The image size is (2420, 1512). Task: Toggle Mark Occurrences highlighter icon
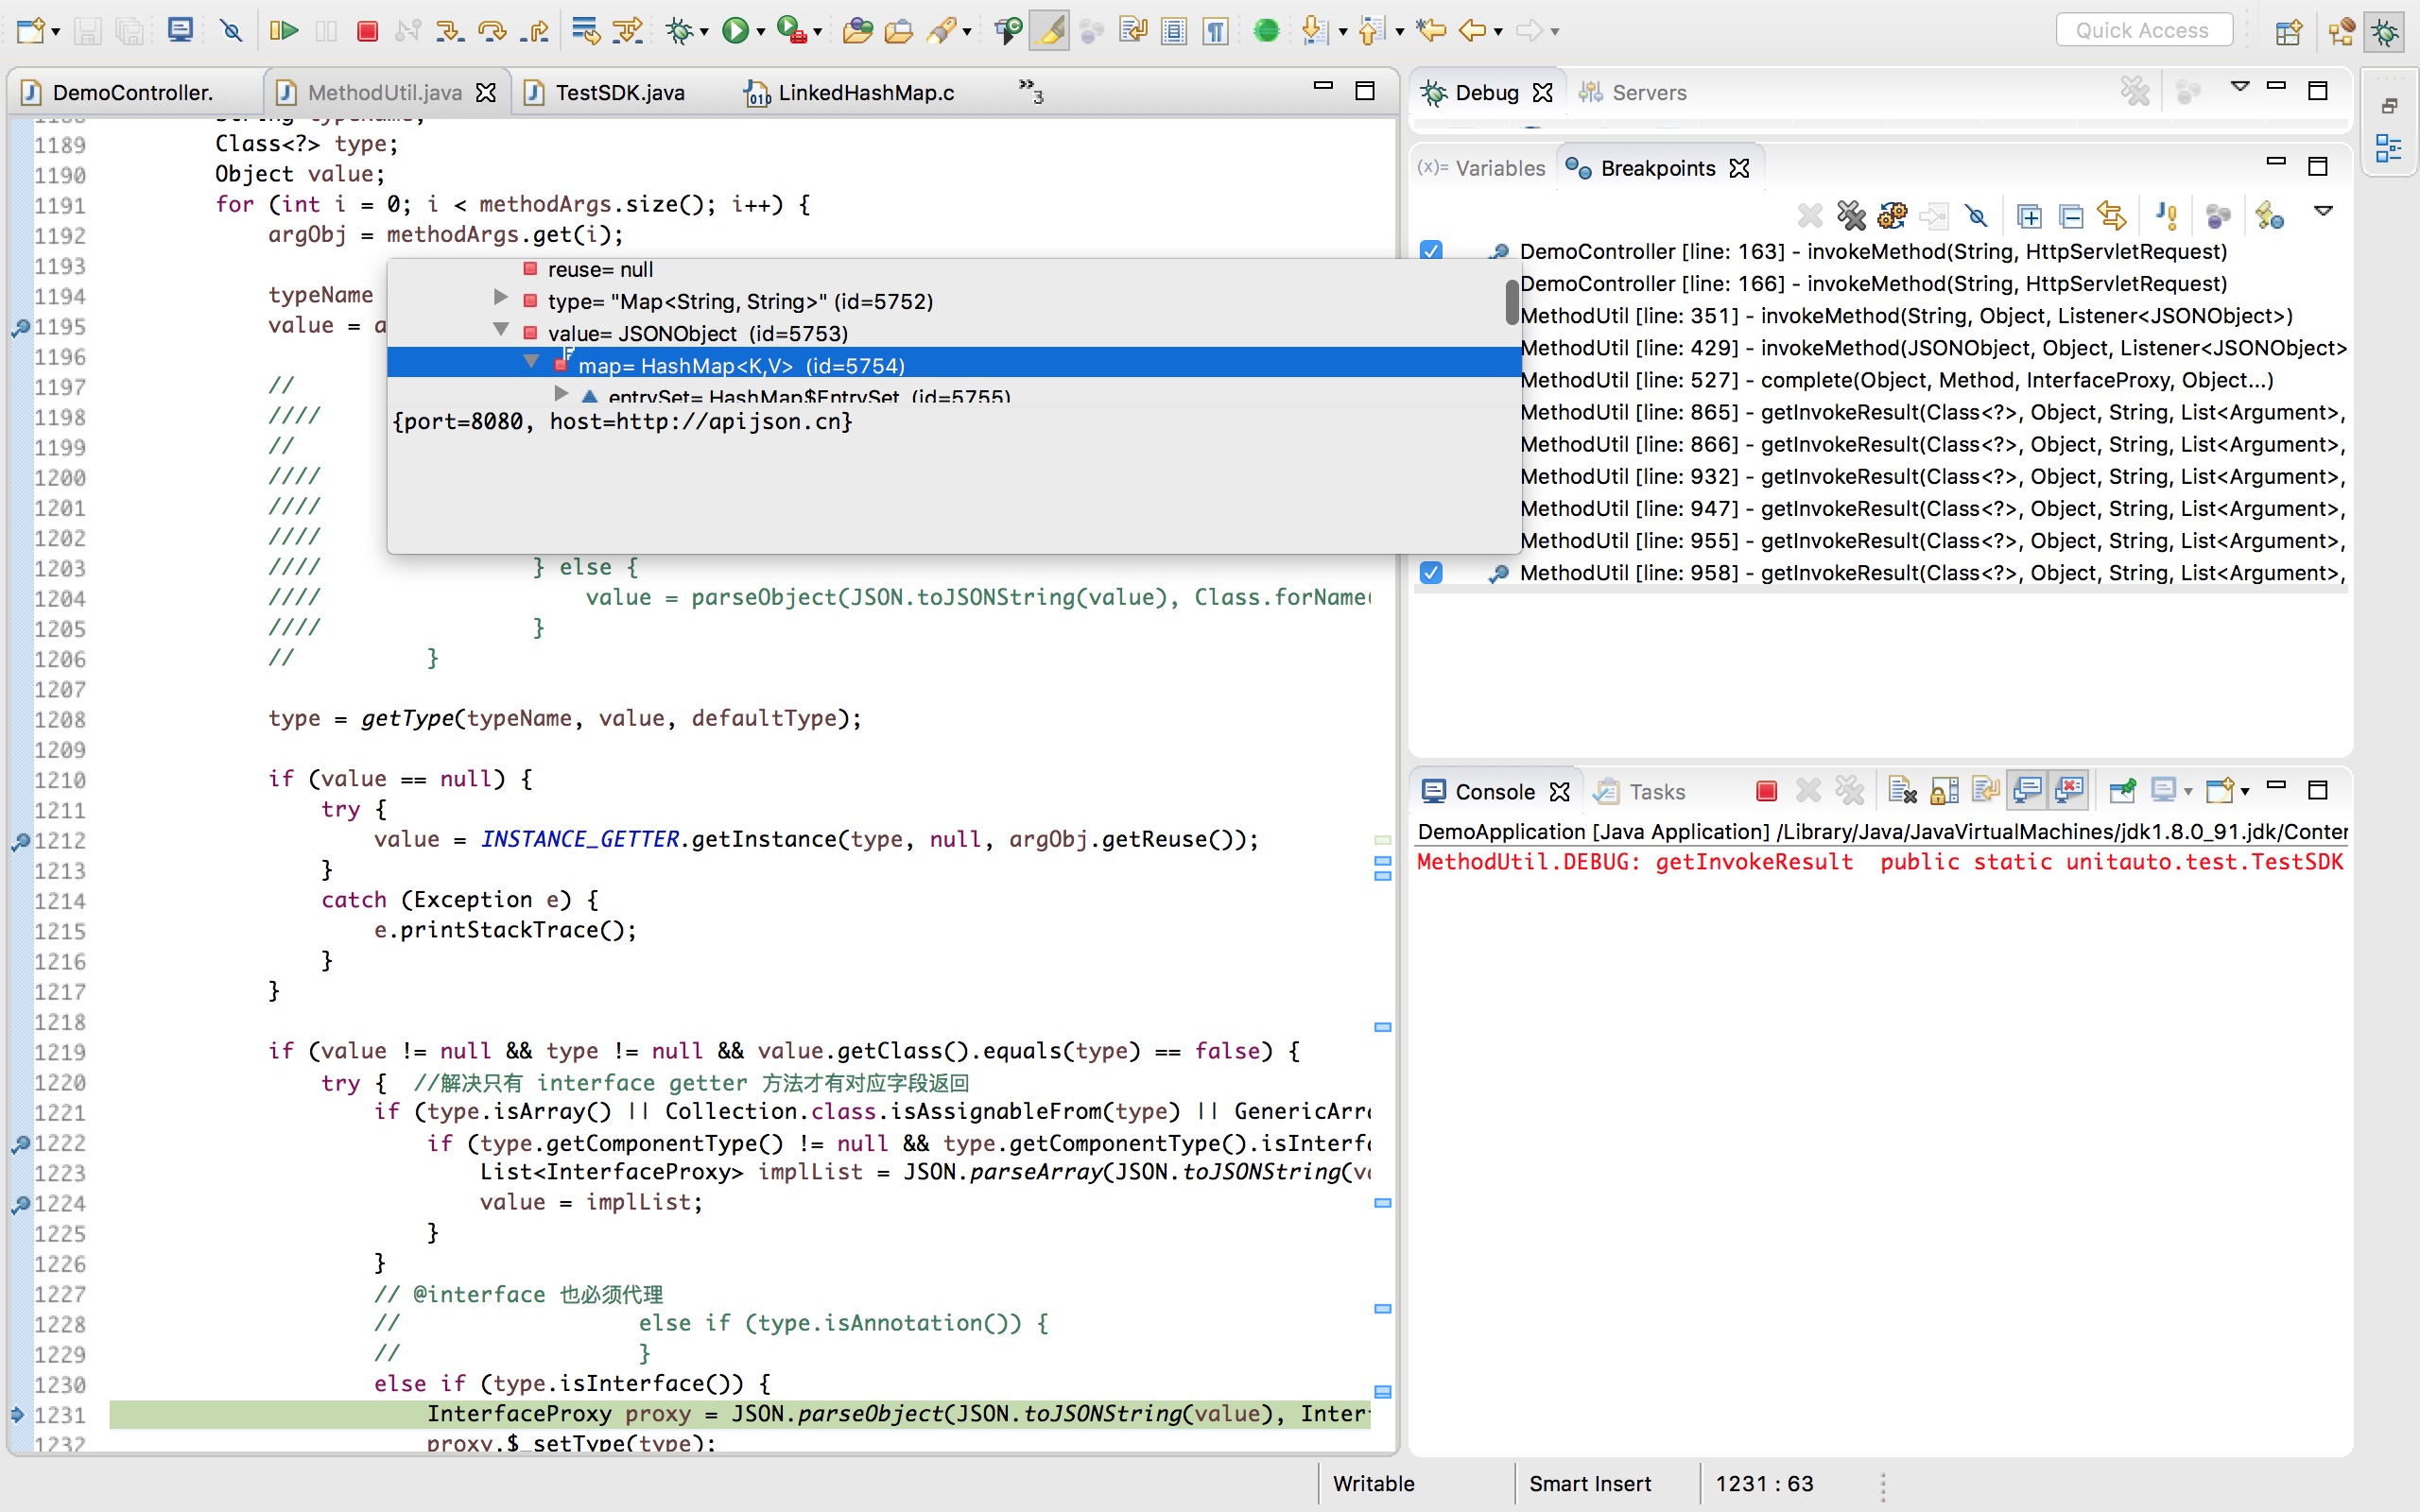tap(1050, 31)
